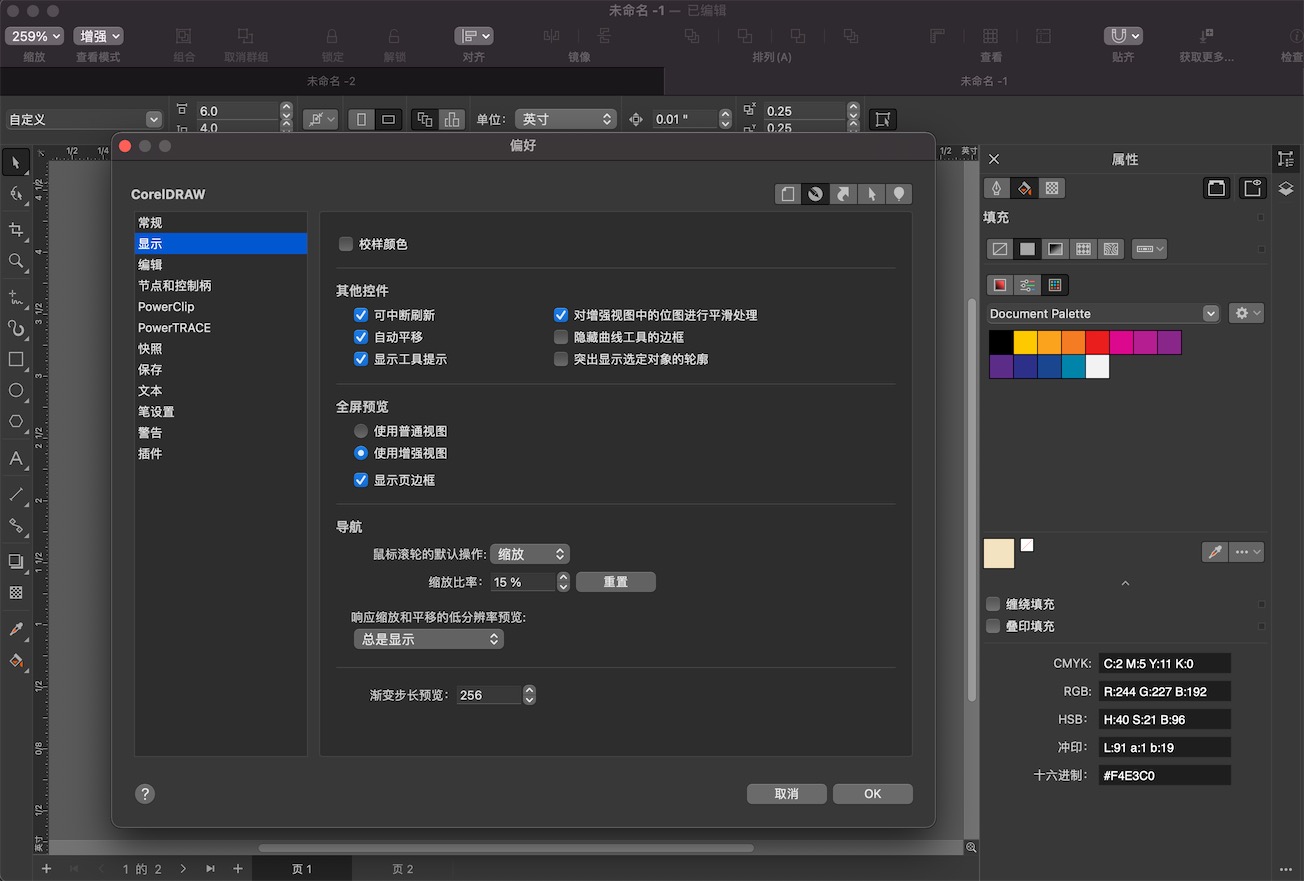The width and height of the screenshot is (1304, 881).
Task: Select the Drop shadow tool
Action: pos(16,561)
